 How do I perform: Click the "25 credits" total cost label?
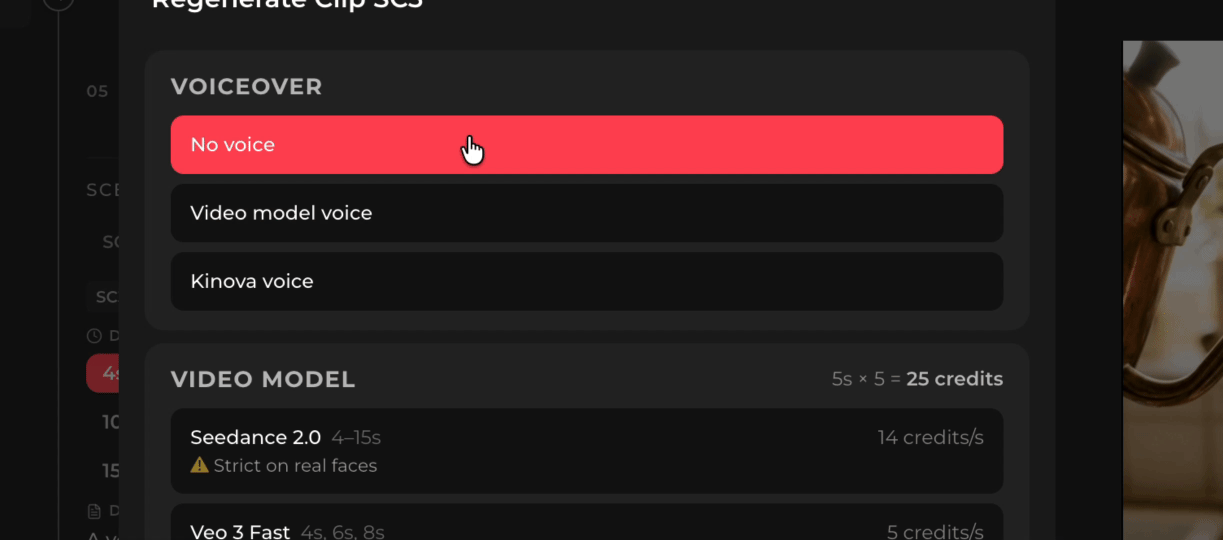pyautogui.click(x=954, y=379)
